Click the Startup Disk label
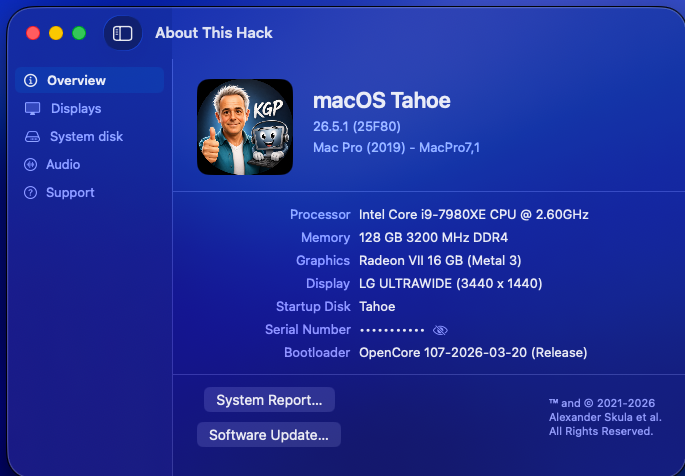This screenshot has width=685, height=476. click(313, 307)
